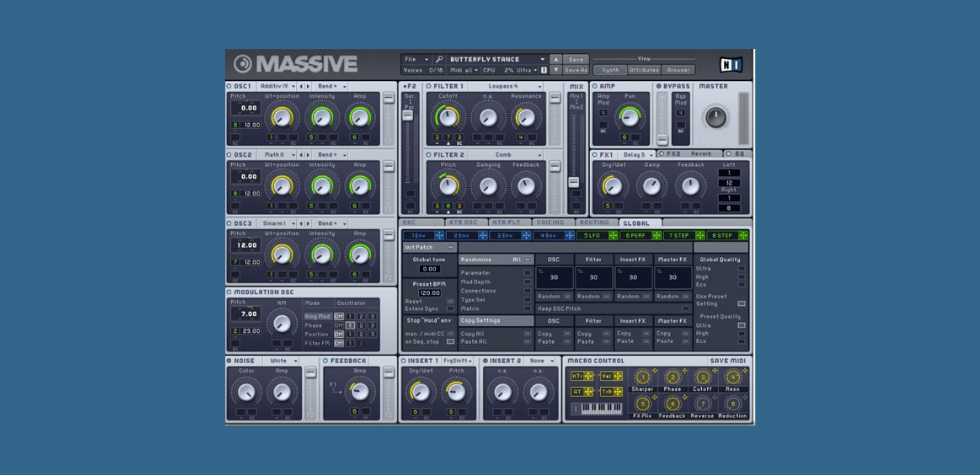
Task: Open the FX2 Reverb tab
Action: click(690, 154)
